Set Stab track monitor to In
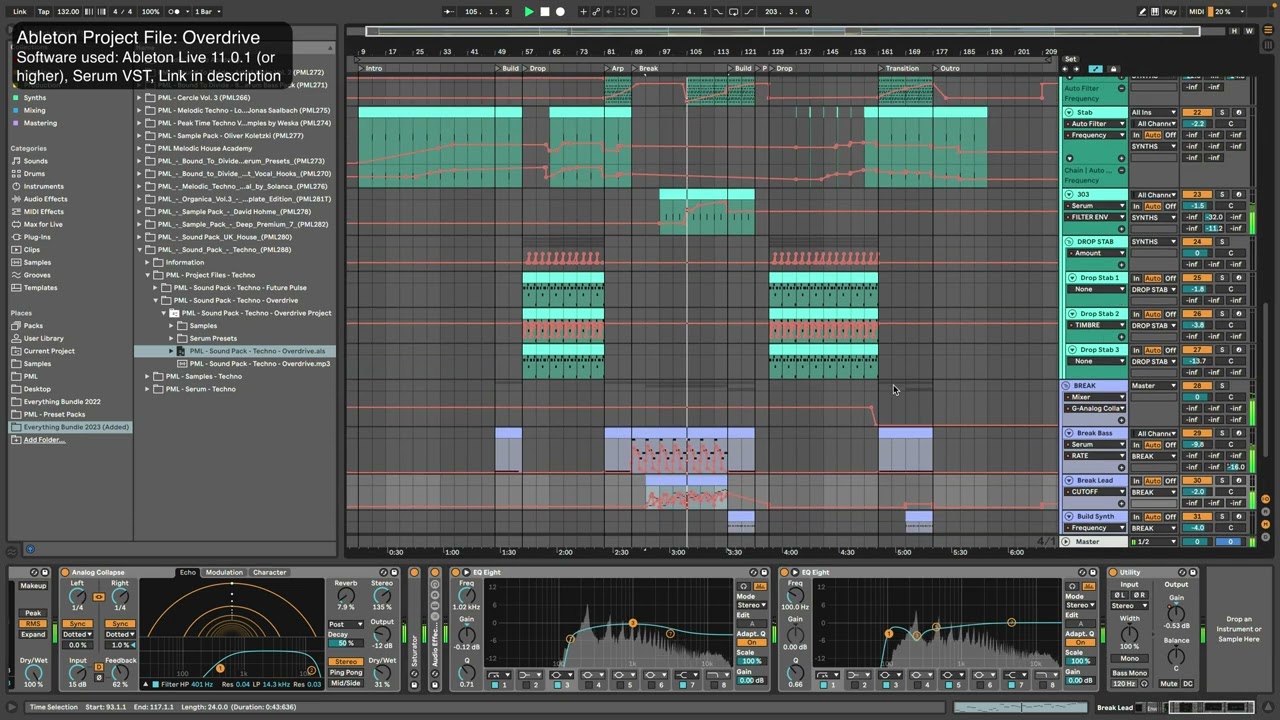1280x720 pixels. 1136,135
